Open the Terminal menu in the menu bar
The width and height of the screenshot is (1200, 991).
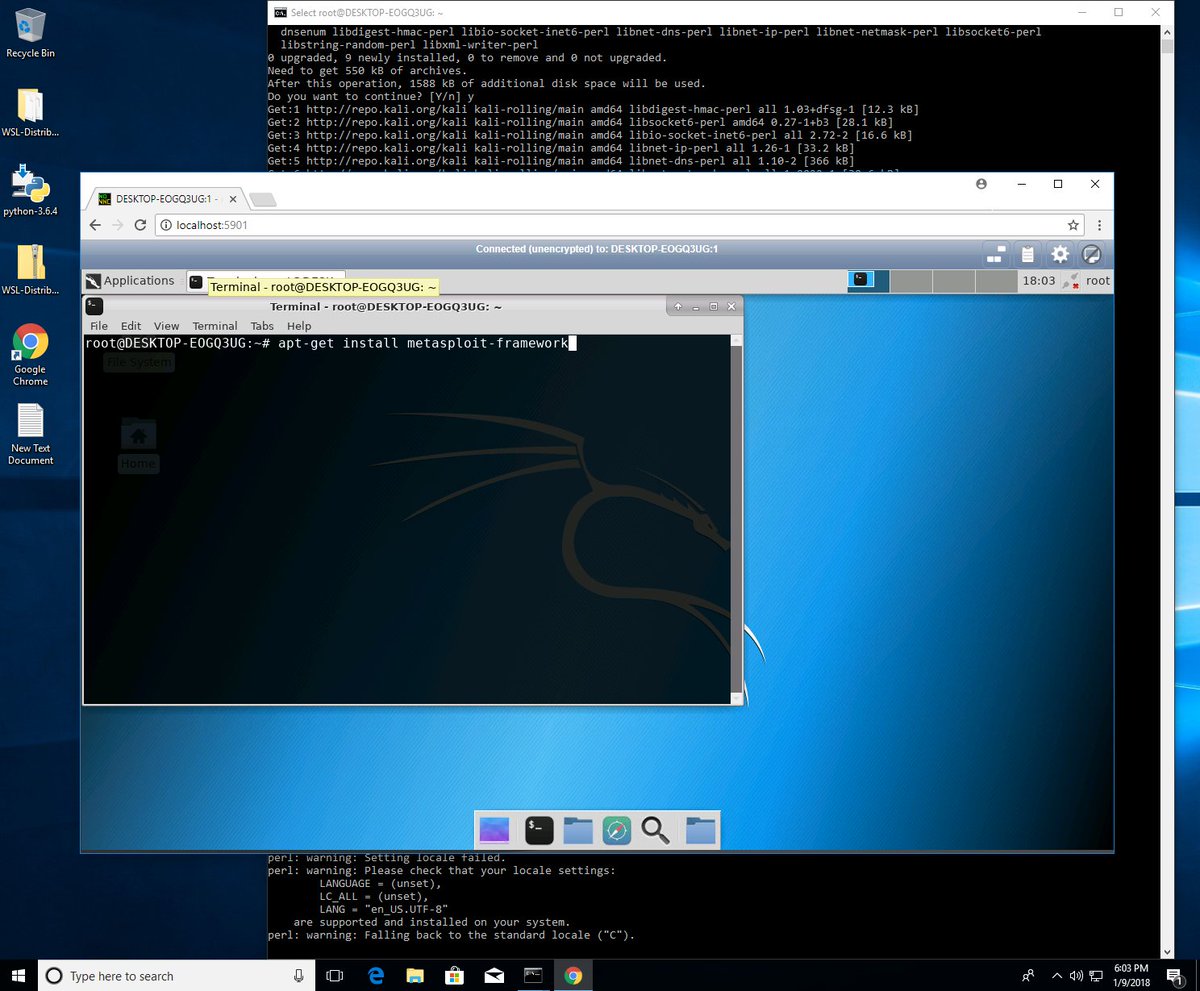[x=215, y=326]
